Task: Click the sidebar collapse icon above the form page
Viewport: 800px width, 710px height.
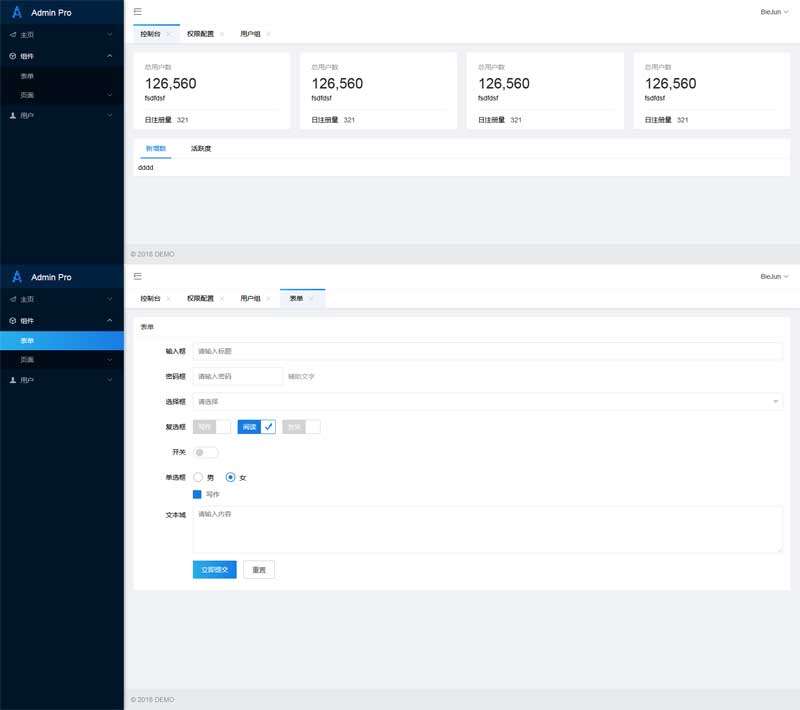Action: point(137,275)
